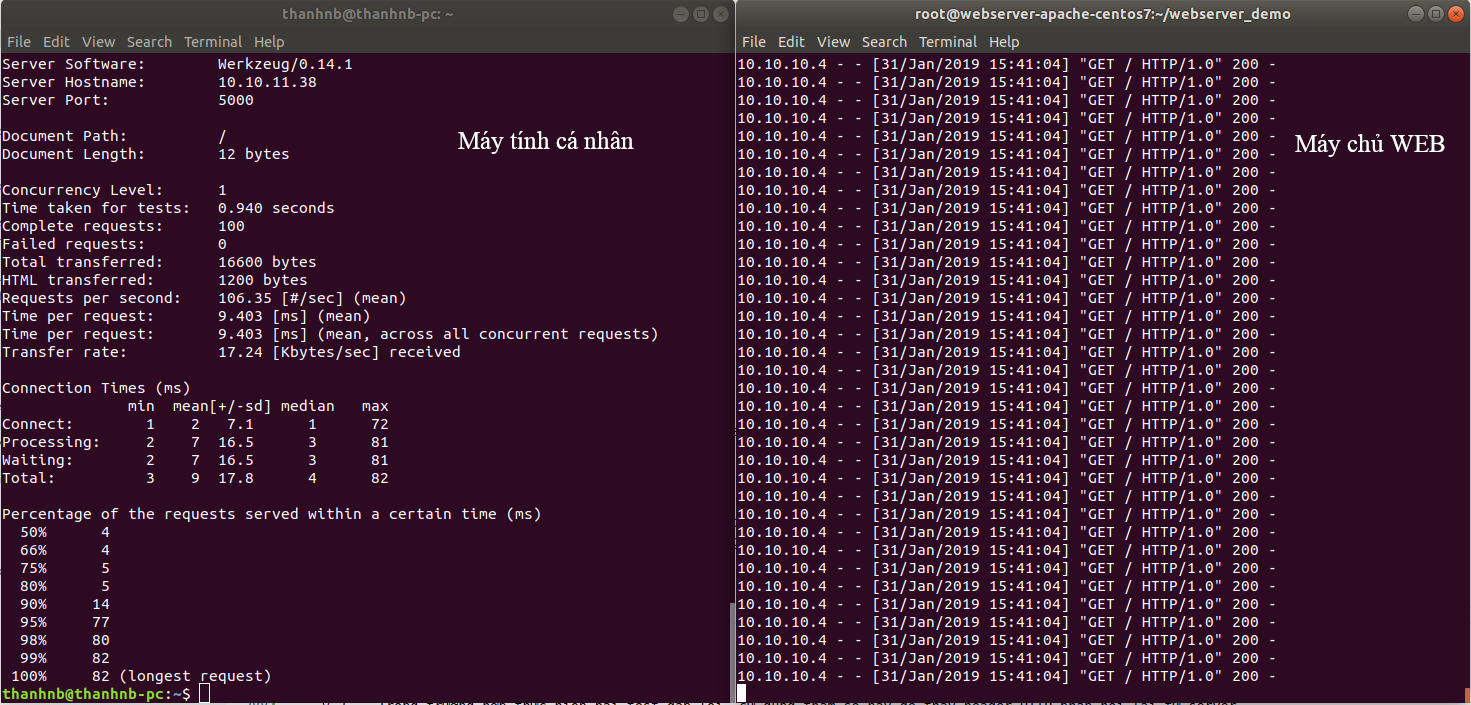The width and height of the screenshot is (1471, 705).
Task: Minimize the thanhnb-pc terminal window
Action: tap(681, 14)
